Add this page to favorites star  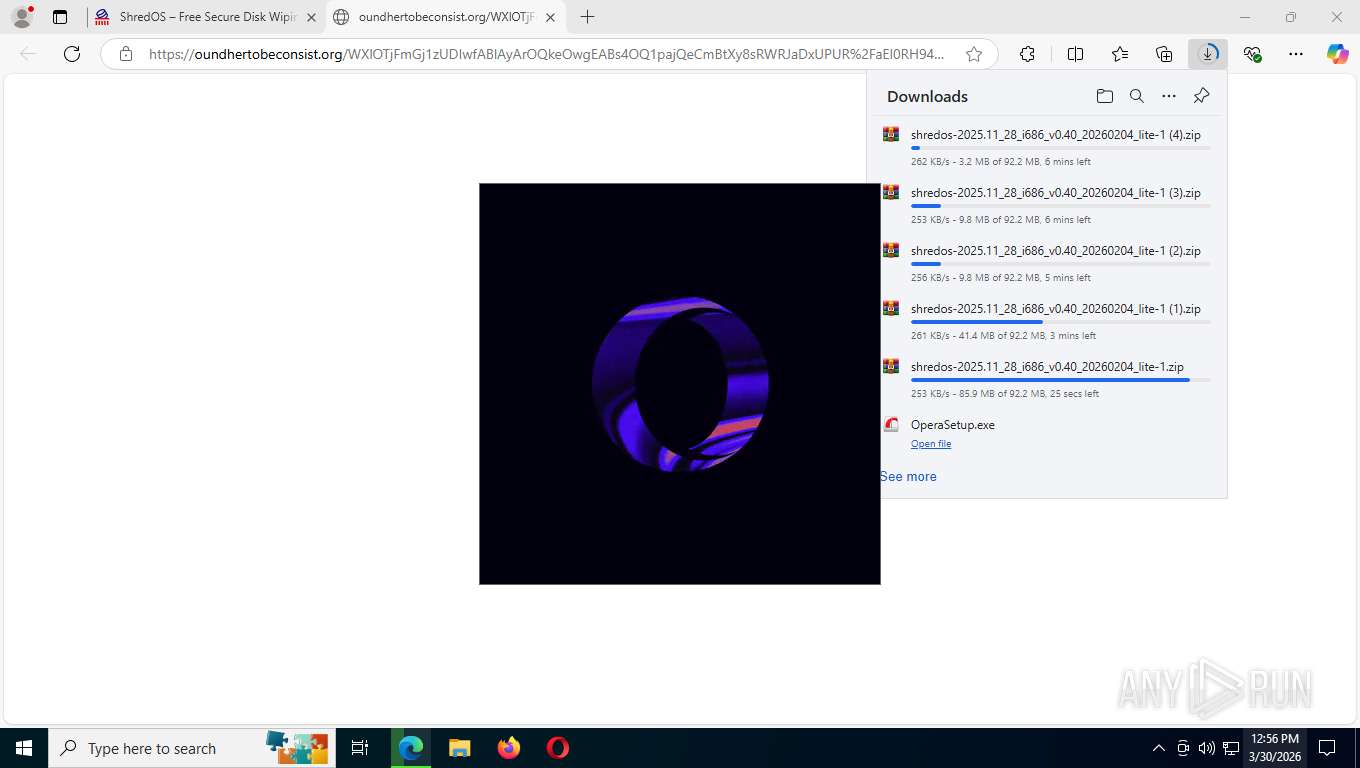click(x=973, y=54)
